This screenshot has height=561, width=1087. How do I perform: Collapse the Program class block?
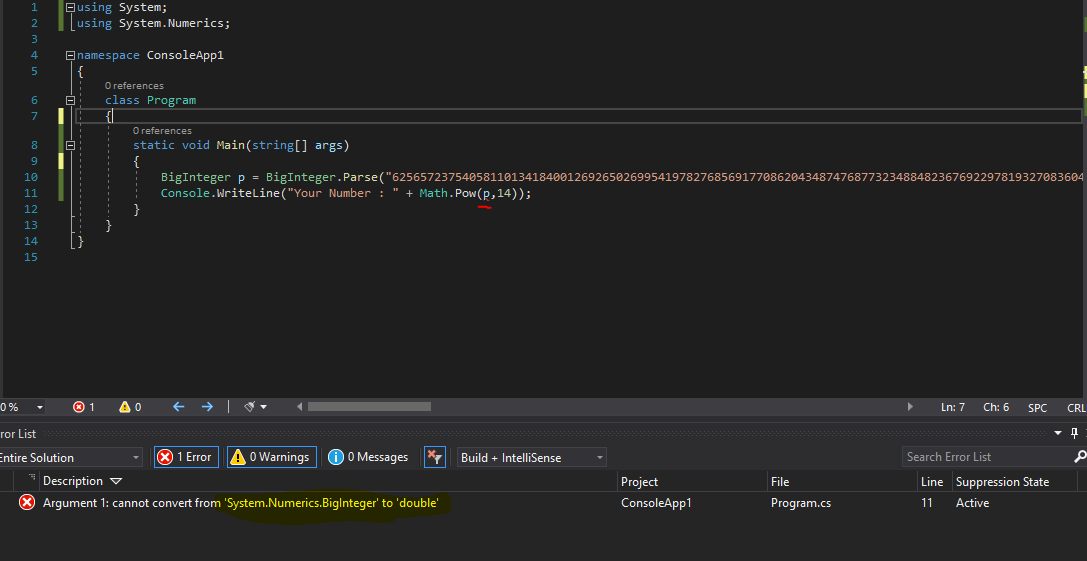pos(69,101)
